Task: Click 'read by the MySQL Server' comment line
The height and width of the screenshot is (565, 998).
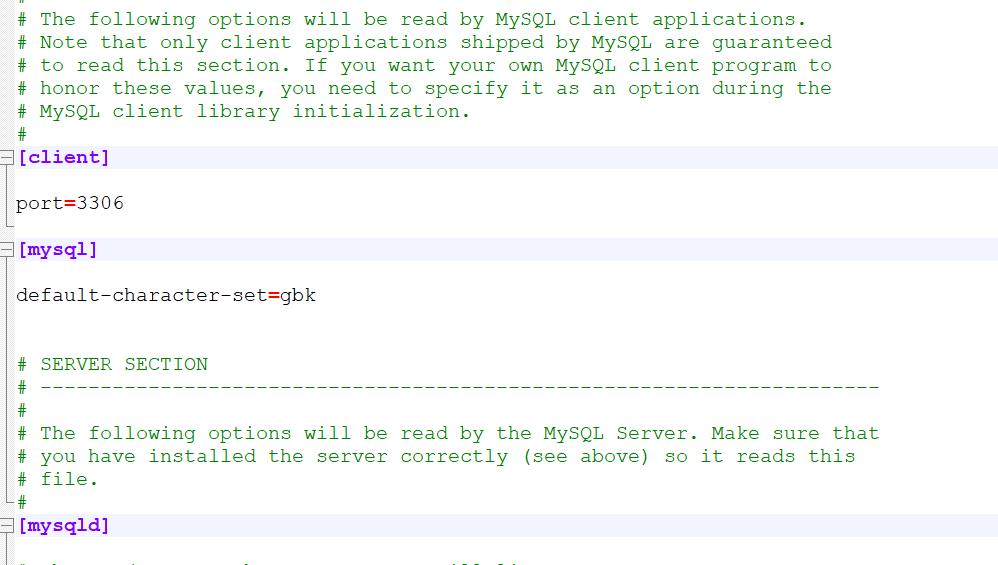Action: click(x=448, y=433)
